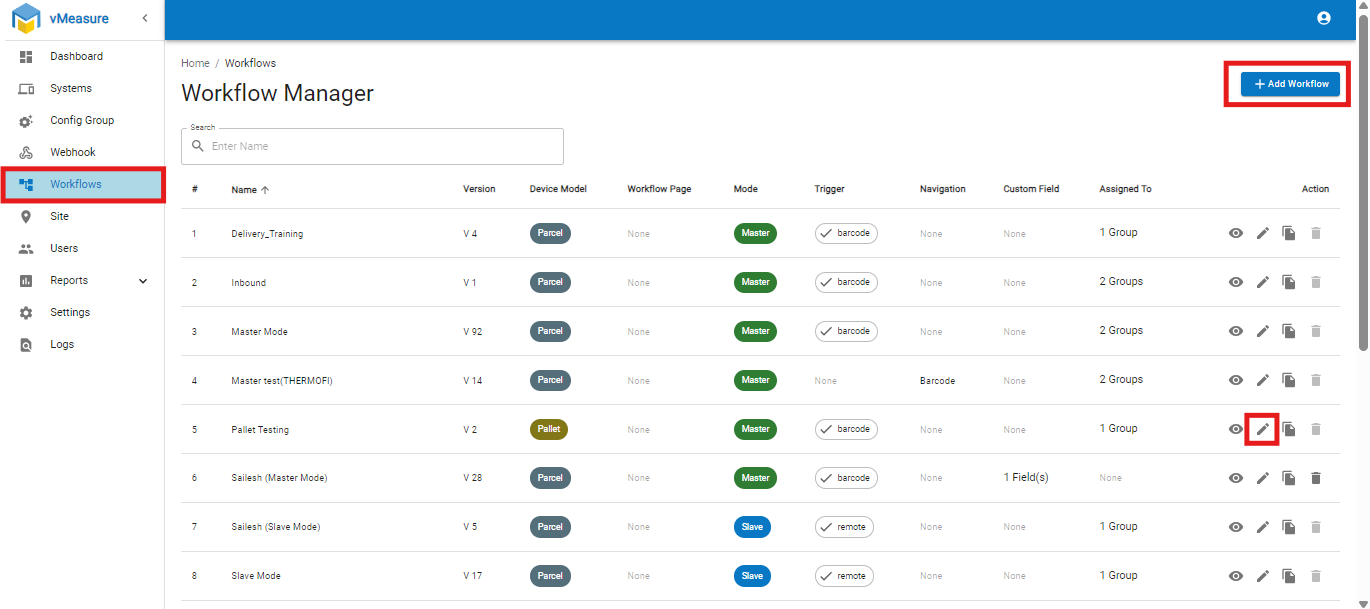Click the Inbound workflow name
The image size is (1370, 609).
[249, 283]
